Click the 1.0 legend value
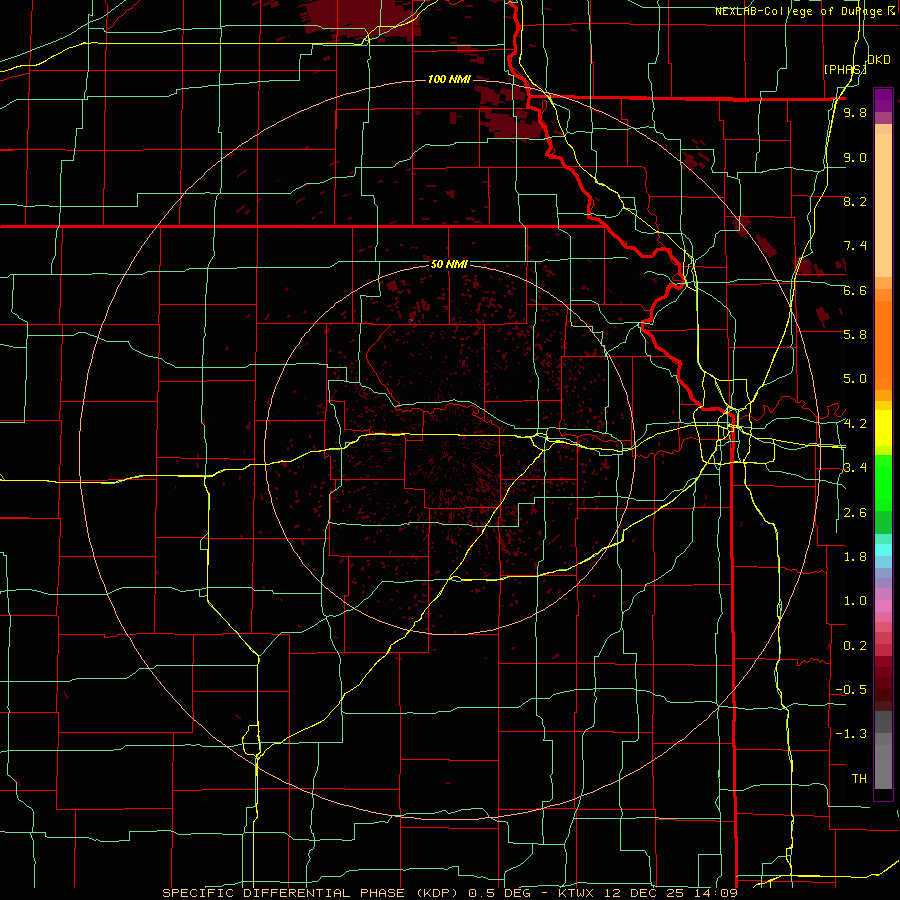The image size is (900, 900). tap(855, 601)
